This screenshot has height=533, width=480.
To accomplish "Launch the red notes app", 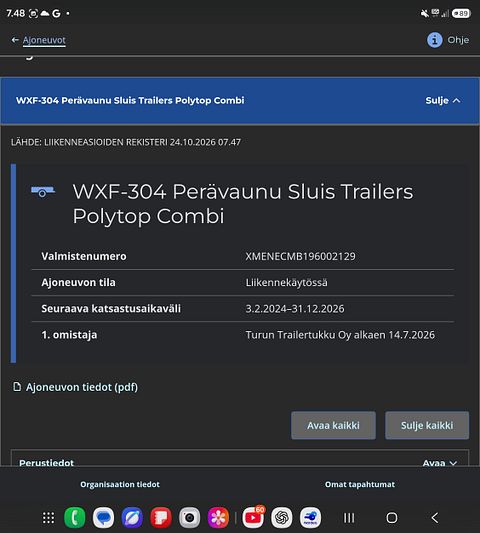I will coord(161,518).
